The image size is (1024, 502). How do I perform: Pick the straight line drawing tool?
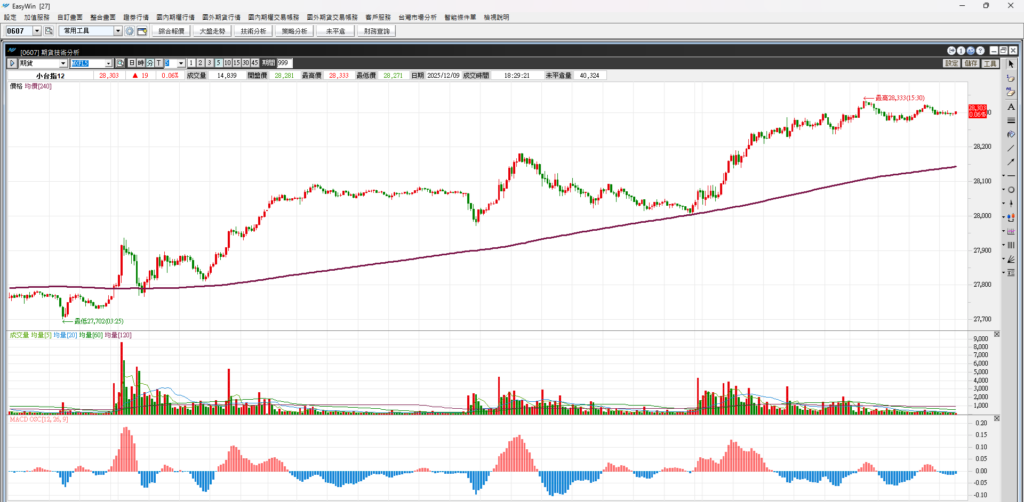coord(1011,148)
